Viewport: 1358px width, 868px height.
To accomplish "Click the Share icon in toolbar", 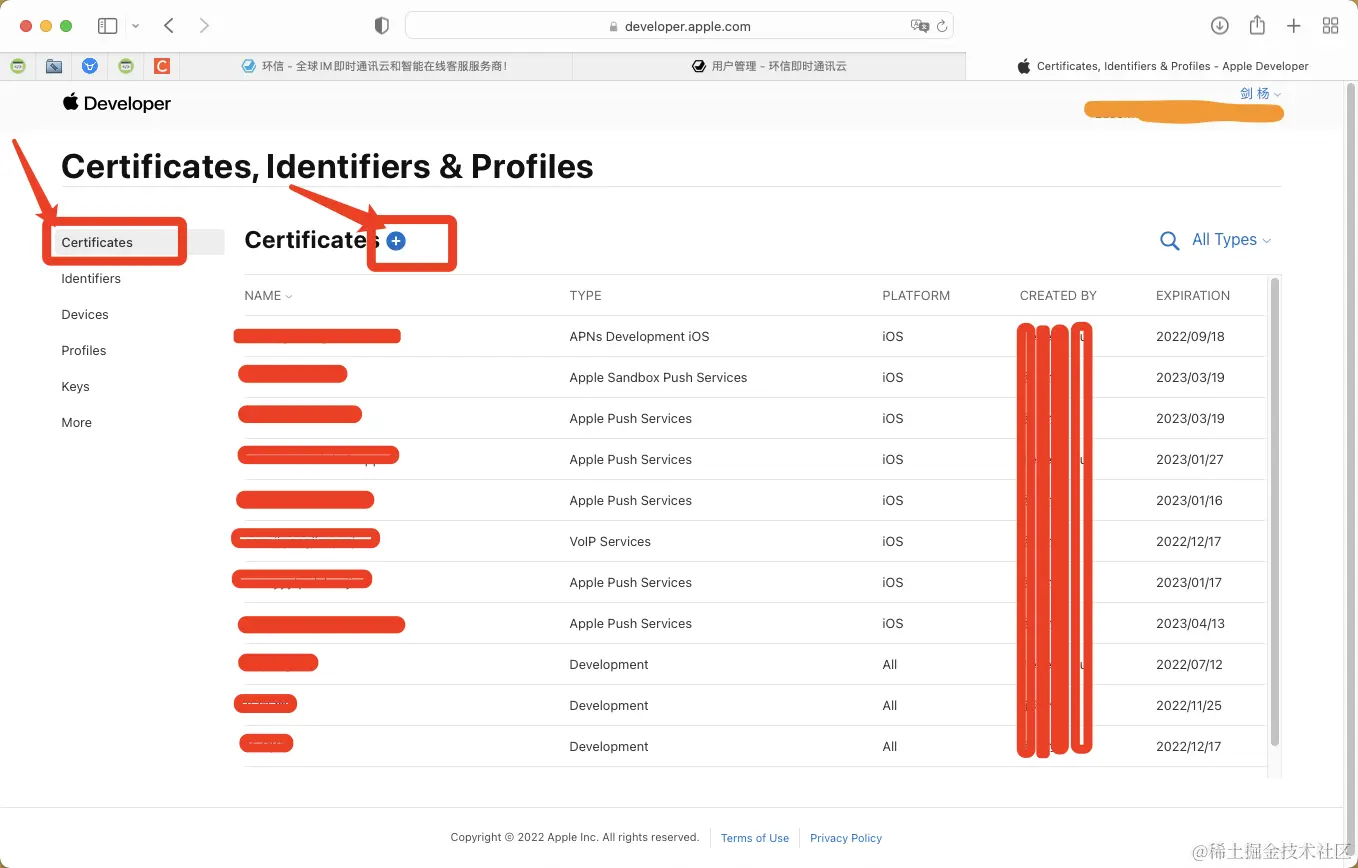I will 1257,26.
